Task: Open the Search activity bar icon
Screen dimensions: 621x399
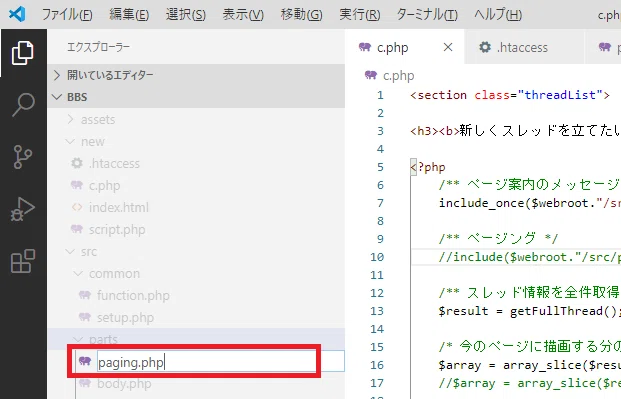Action: point(23,104)
